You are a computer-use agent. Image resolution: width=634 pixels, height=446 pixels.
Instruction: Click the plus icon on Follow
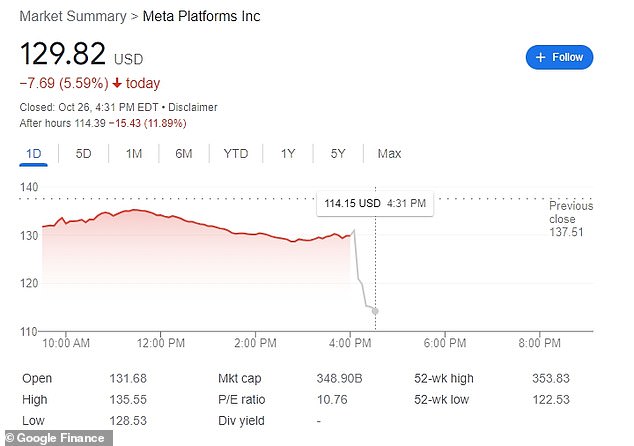point(541,57)
